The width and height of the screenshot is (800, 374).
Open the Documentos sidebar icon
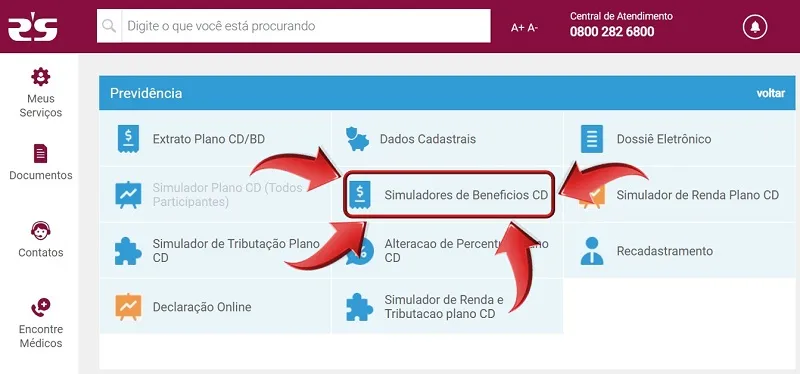coord(40,154)
